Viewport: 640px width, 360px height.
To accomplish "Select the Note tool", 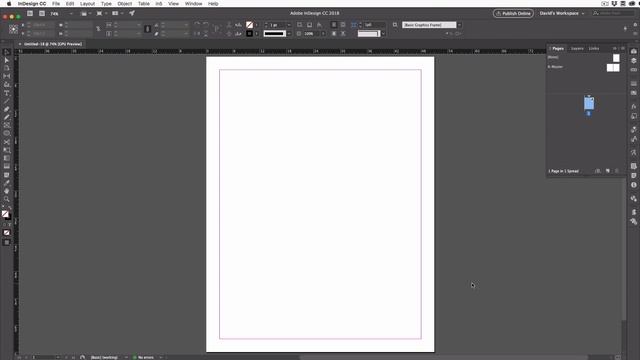I will 7,175.
